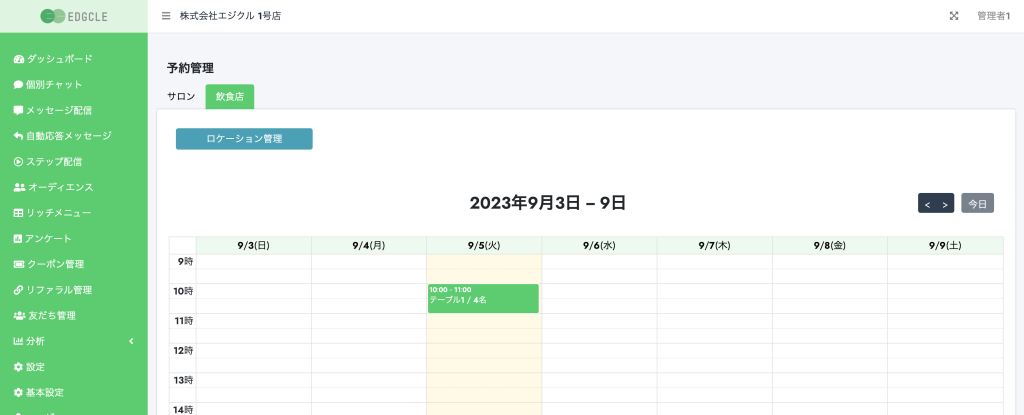The width and height of the screenshot is (1024, 415).
Task: Expand the 分析 submenu chevron
Action: coord(131,341)
